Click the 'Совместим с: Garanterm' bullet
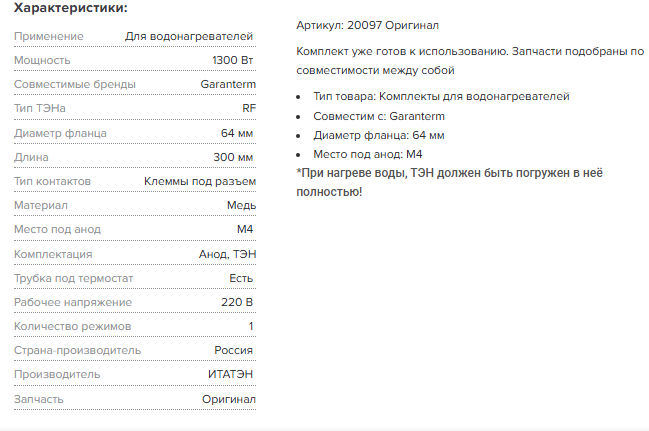The height and width of the screenshot is (431, 649). click(x=379, y=116)
